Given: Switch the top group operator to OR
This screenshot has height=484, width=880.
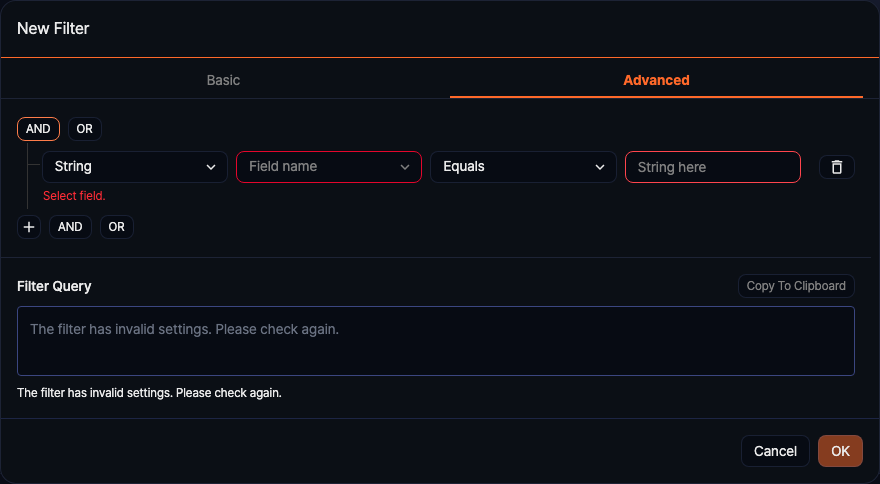Looking at the screenshot, I should 85,129.
